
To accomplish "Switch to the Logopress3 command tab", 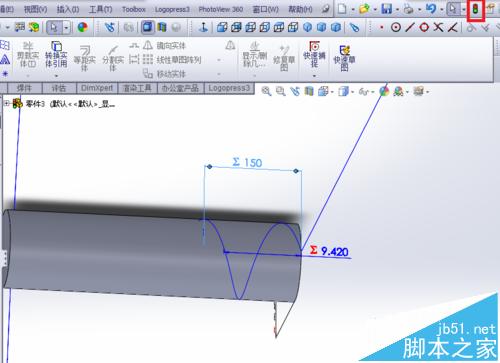I will tap(229, 88).
